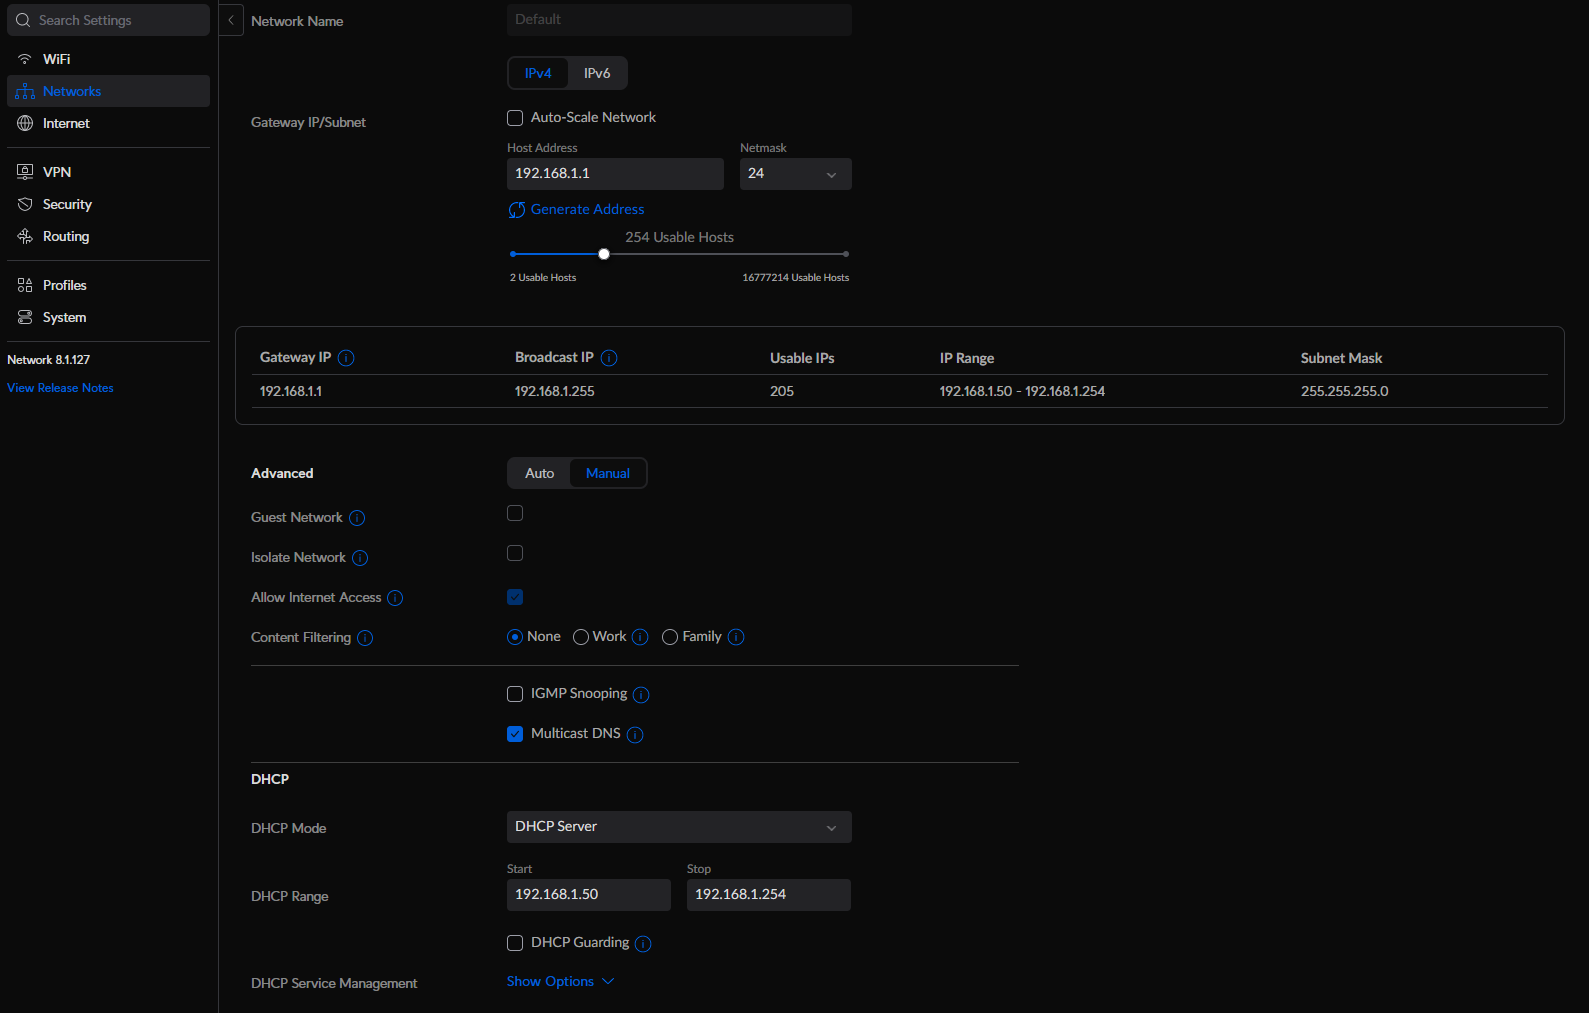Click the Internet globe icon
The width and height of the screenshot is (1589, 1013).
(25, 123)
